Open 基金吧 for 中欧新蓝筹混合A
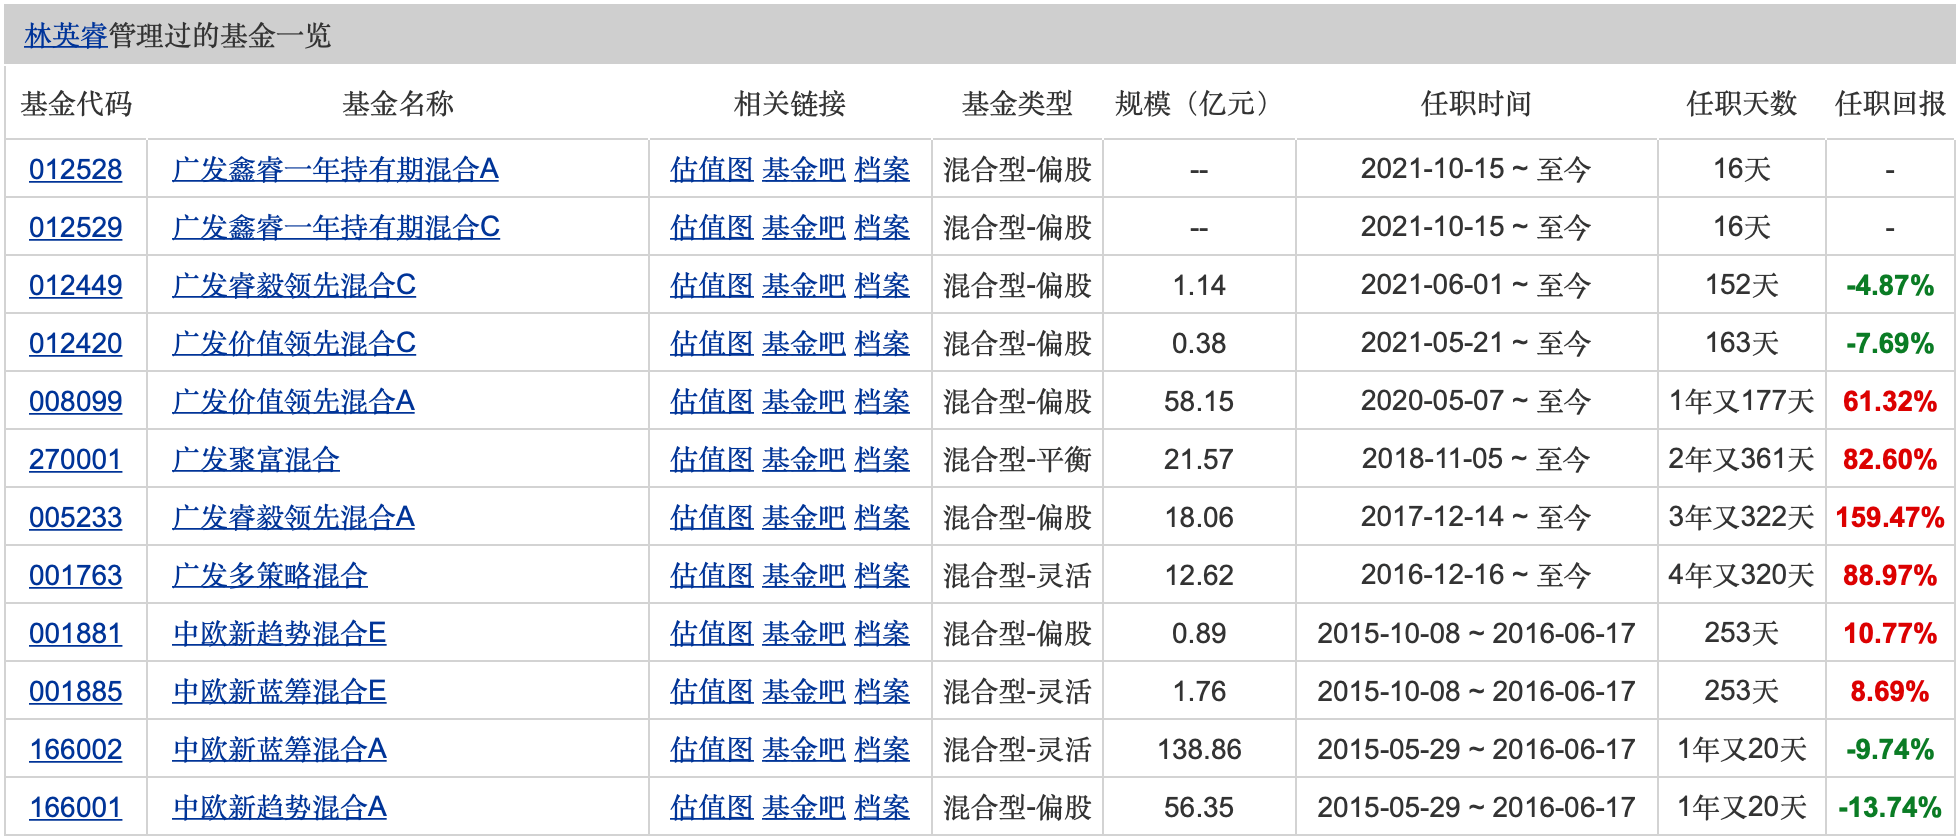The width and height of the screenshot is (1960, 840). pos(803,750)
